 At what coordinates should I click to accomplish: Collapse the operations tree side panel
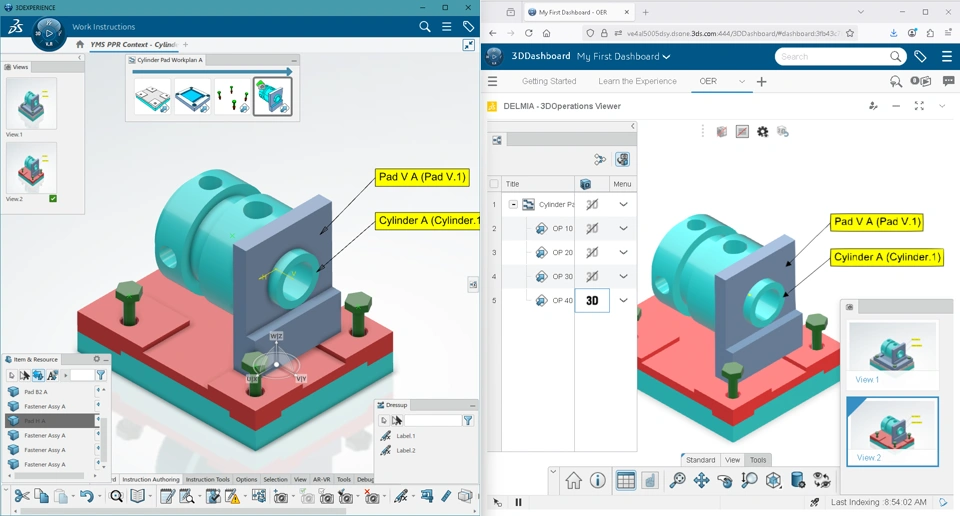pyautogui.click(x=632, y=126)
